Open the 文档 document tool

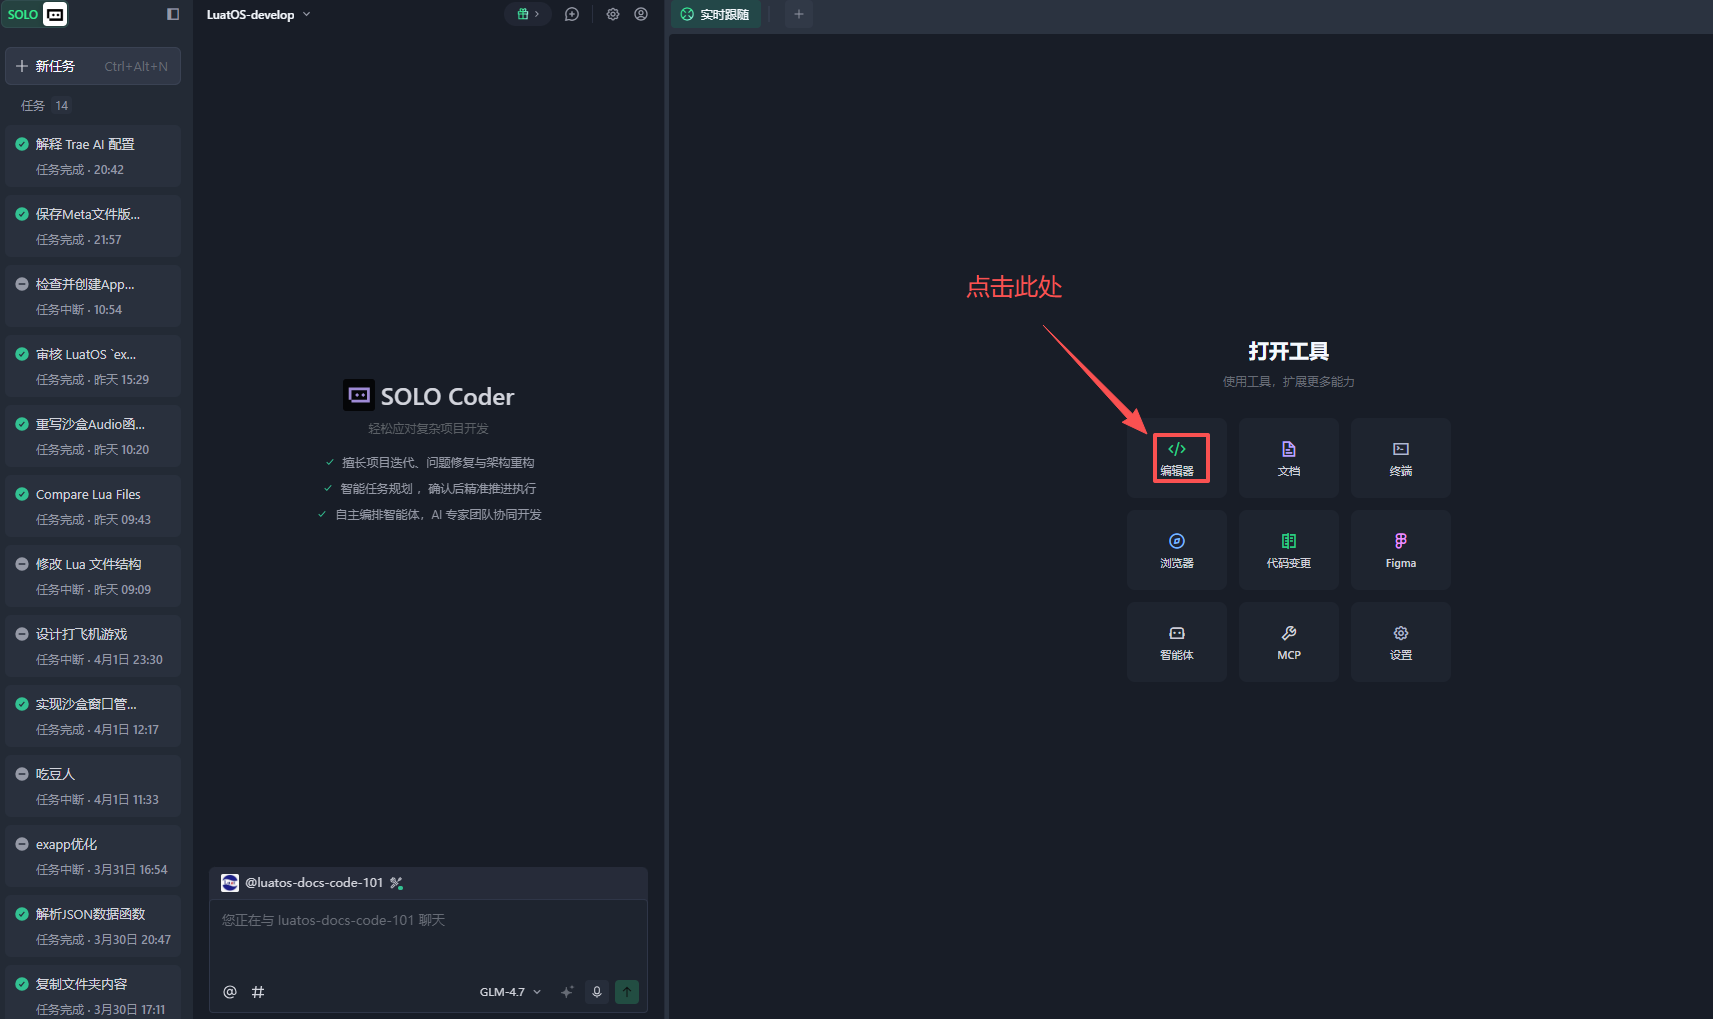[1289, 458]
